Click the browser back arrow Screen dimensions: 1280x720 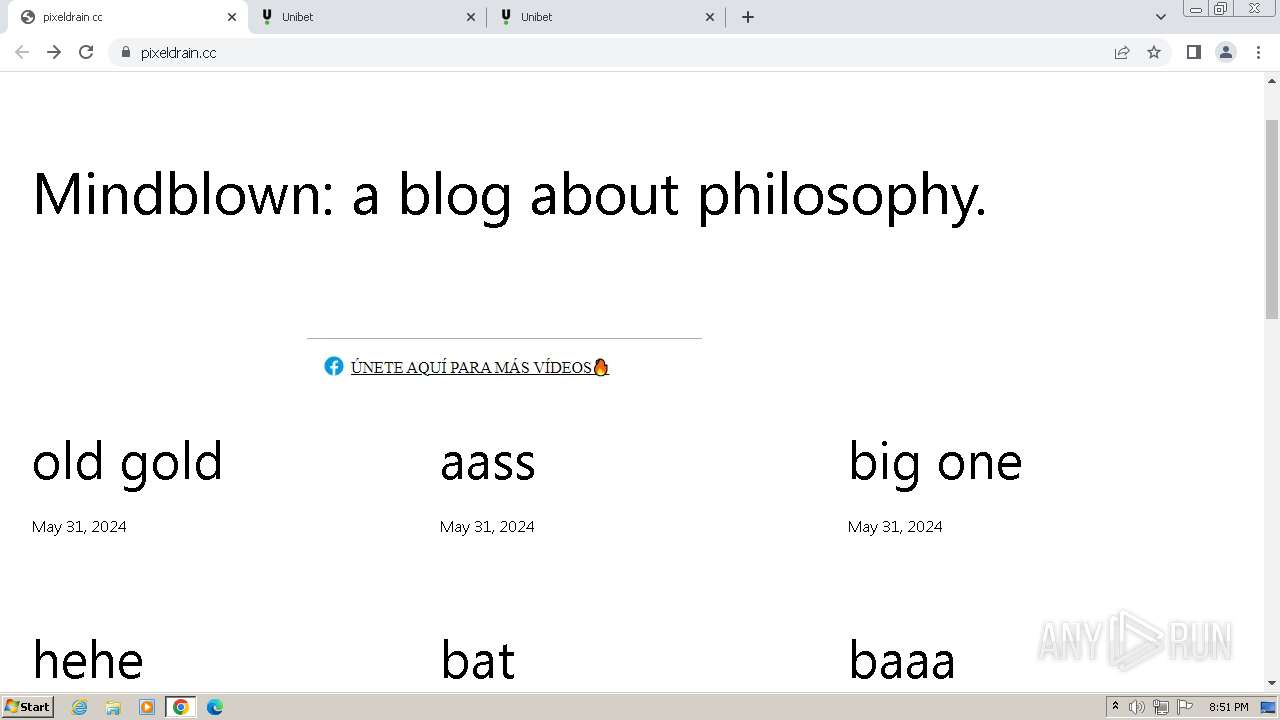[x=22, y=52]
